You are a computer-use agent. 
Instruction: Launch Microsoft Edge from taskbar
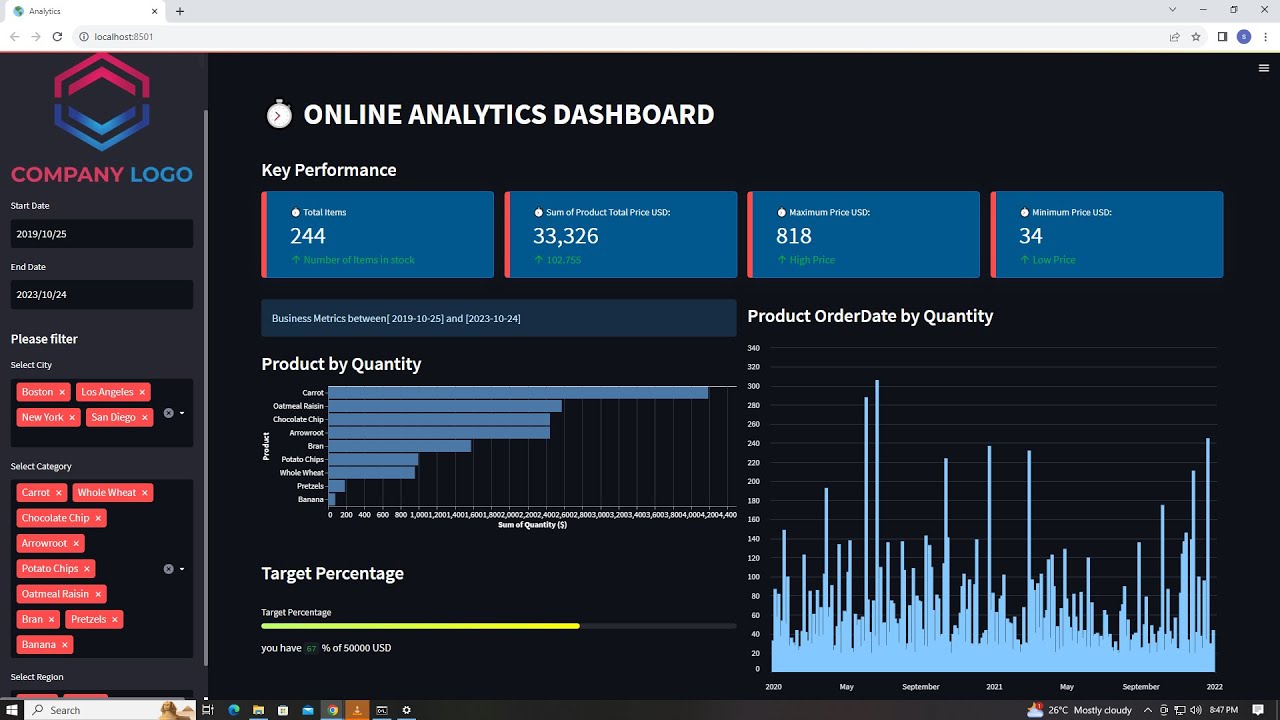(234, 710)
